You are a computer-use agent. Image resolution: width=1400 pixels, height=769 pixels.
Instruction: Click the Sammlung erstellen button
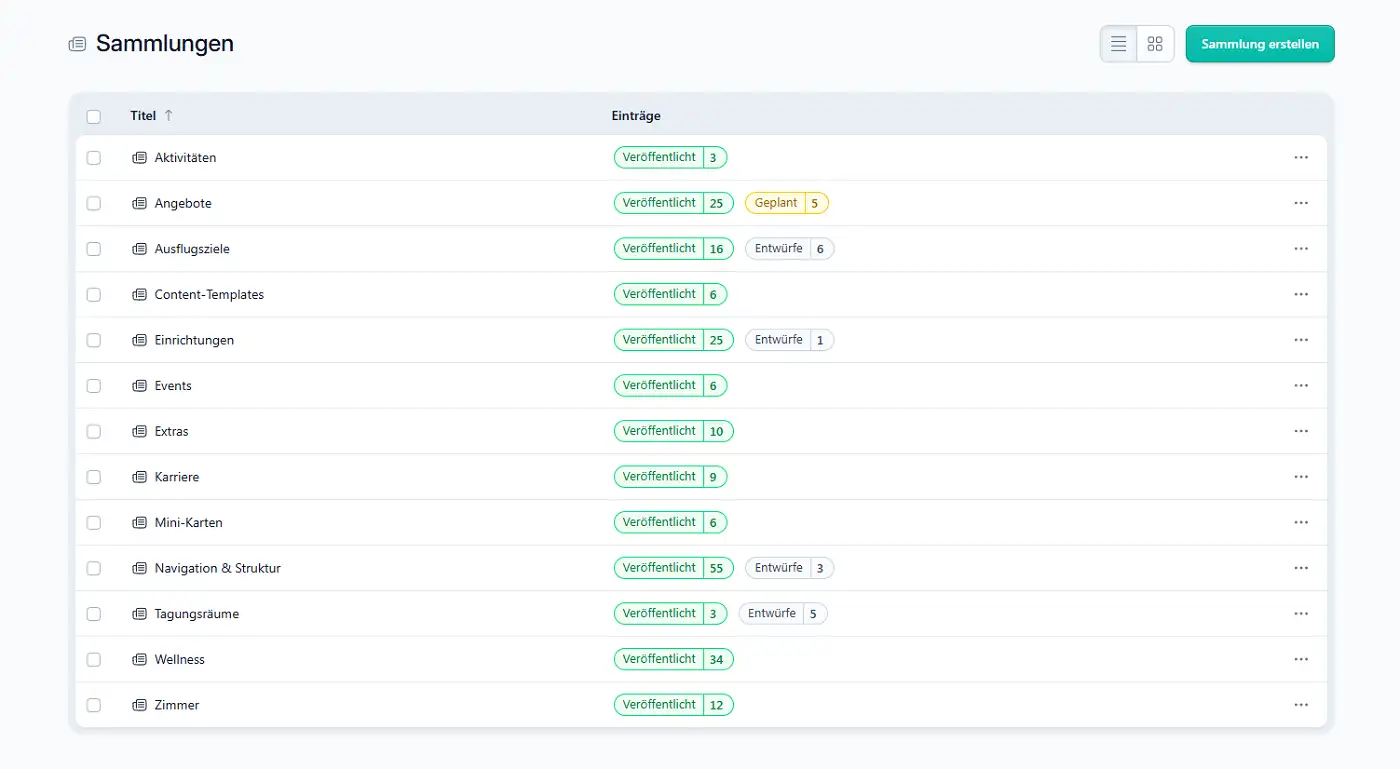tap(1259, 44)
